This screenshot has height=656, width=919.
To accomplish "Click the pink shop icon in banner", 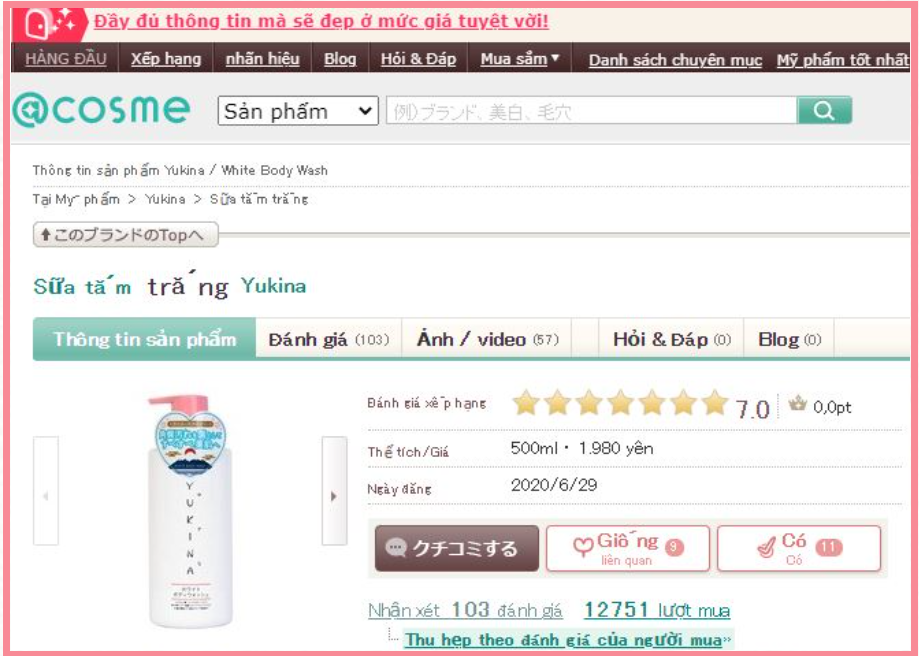I will 50,24.
